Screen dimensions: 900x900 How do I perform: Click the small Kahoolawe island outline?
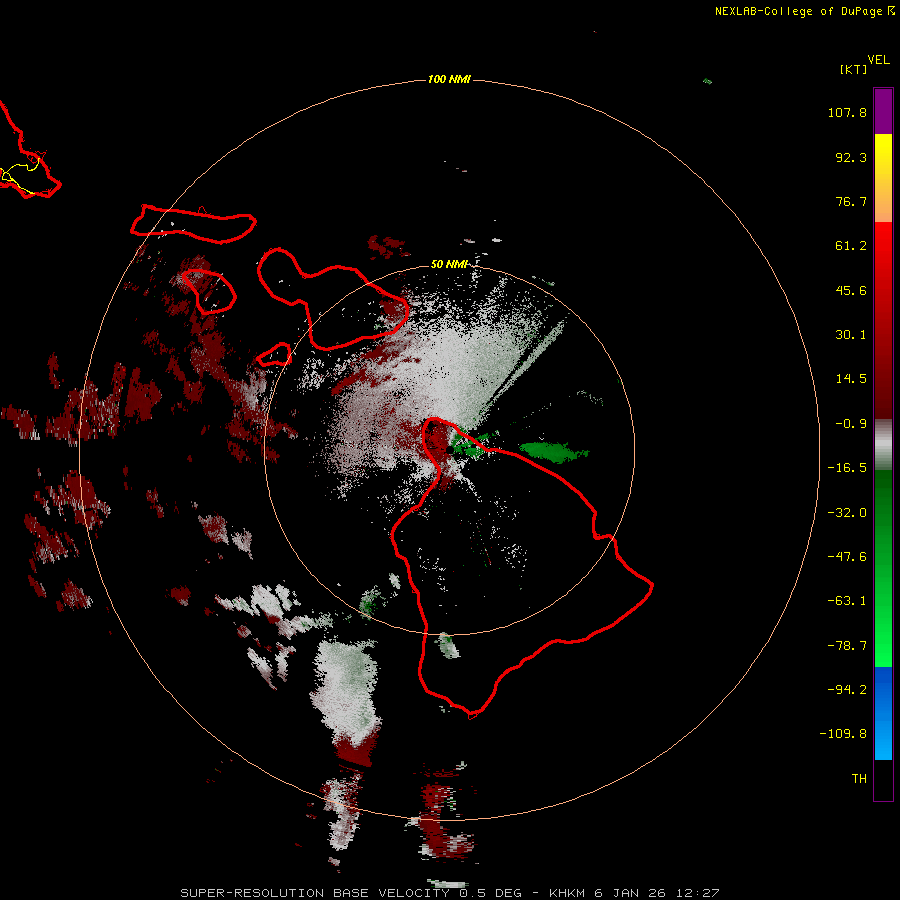tap(275, 355)
